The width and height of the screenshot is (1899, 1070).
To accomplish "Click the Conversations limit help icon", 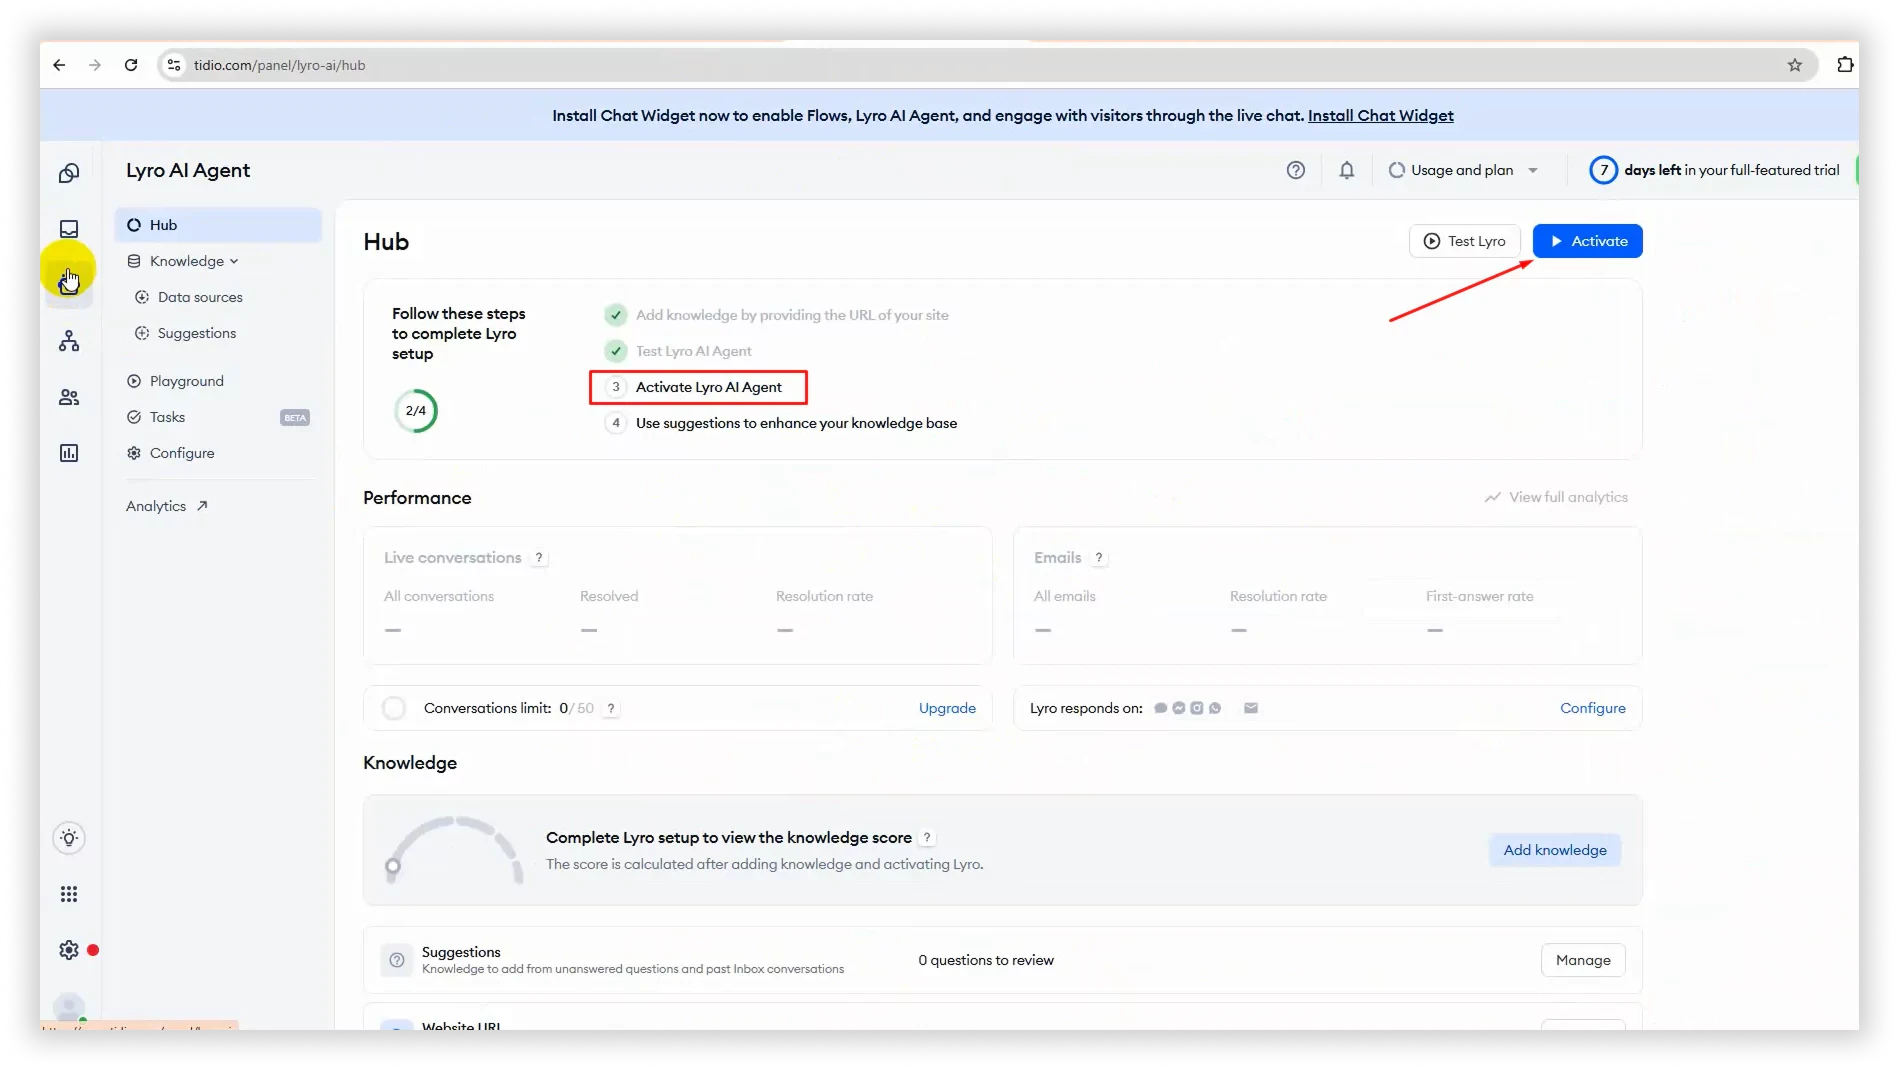I will [611, 708].
